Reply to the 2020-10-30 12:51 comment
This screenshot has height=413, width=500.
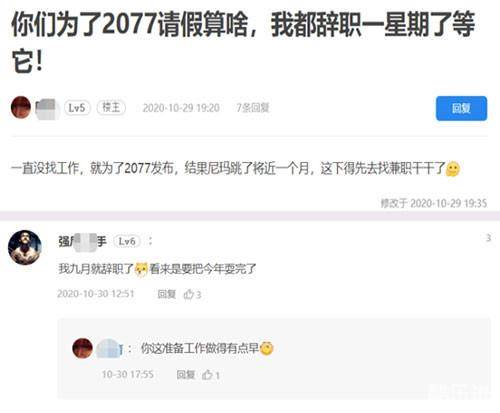coord(166,294)
